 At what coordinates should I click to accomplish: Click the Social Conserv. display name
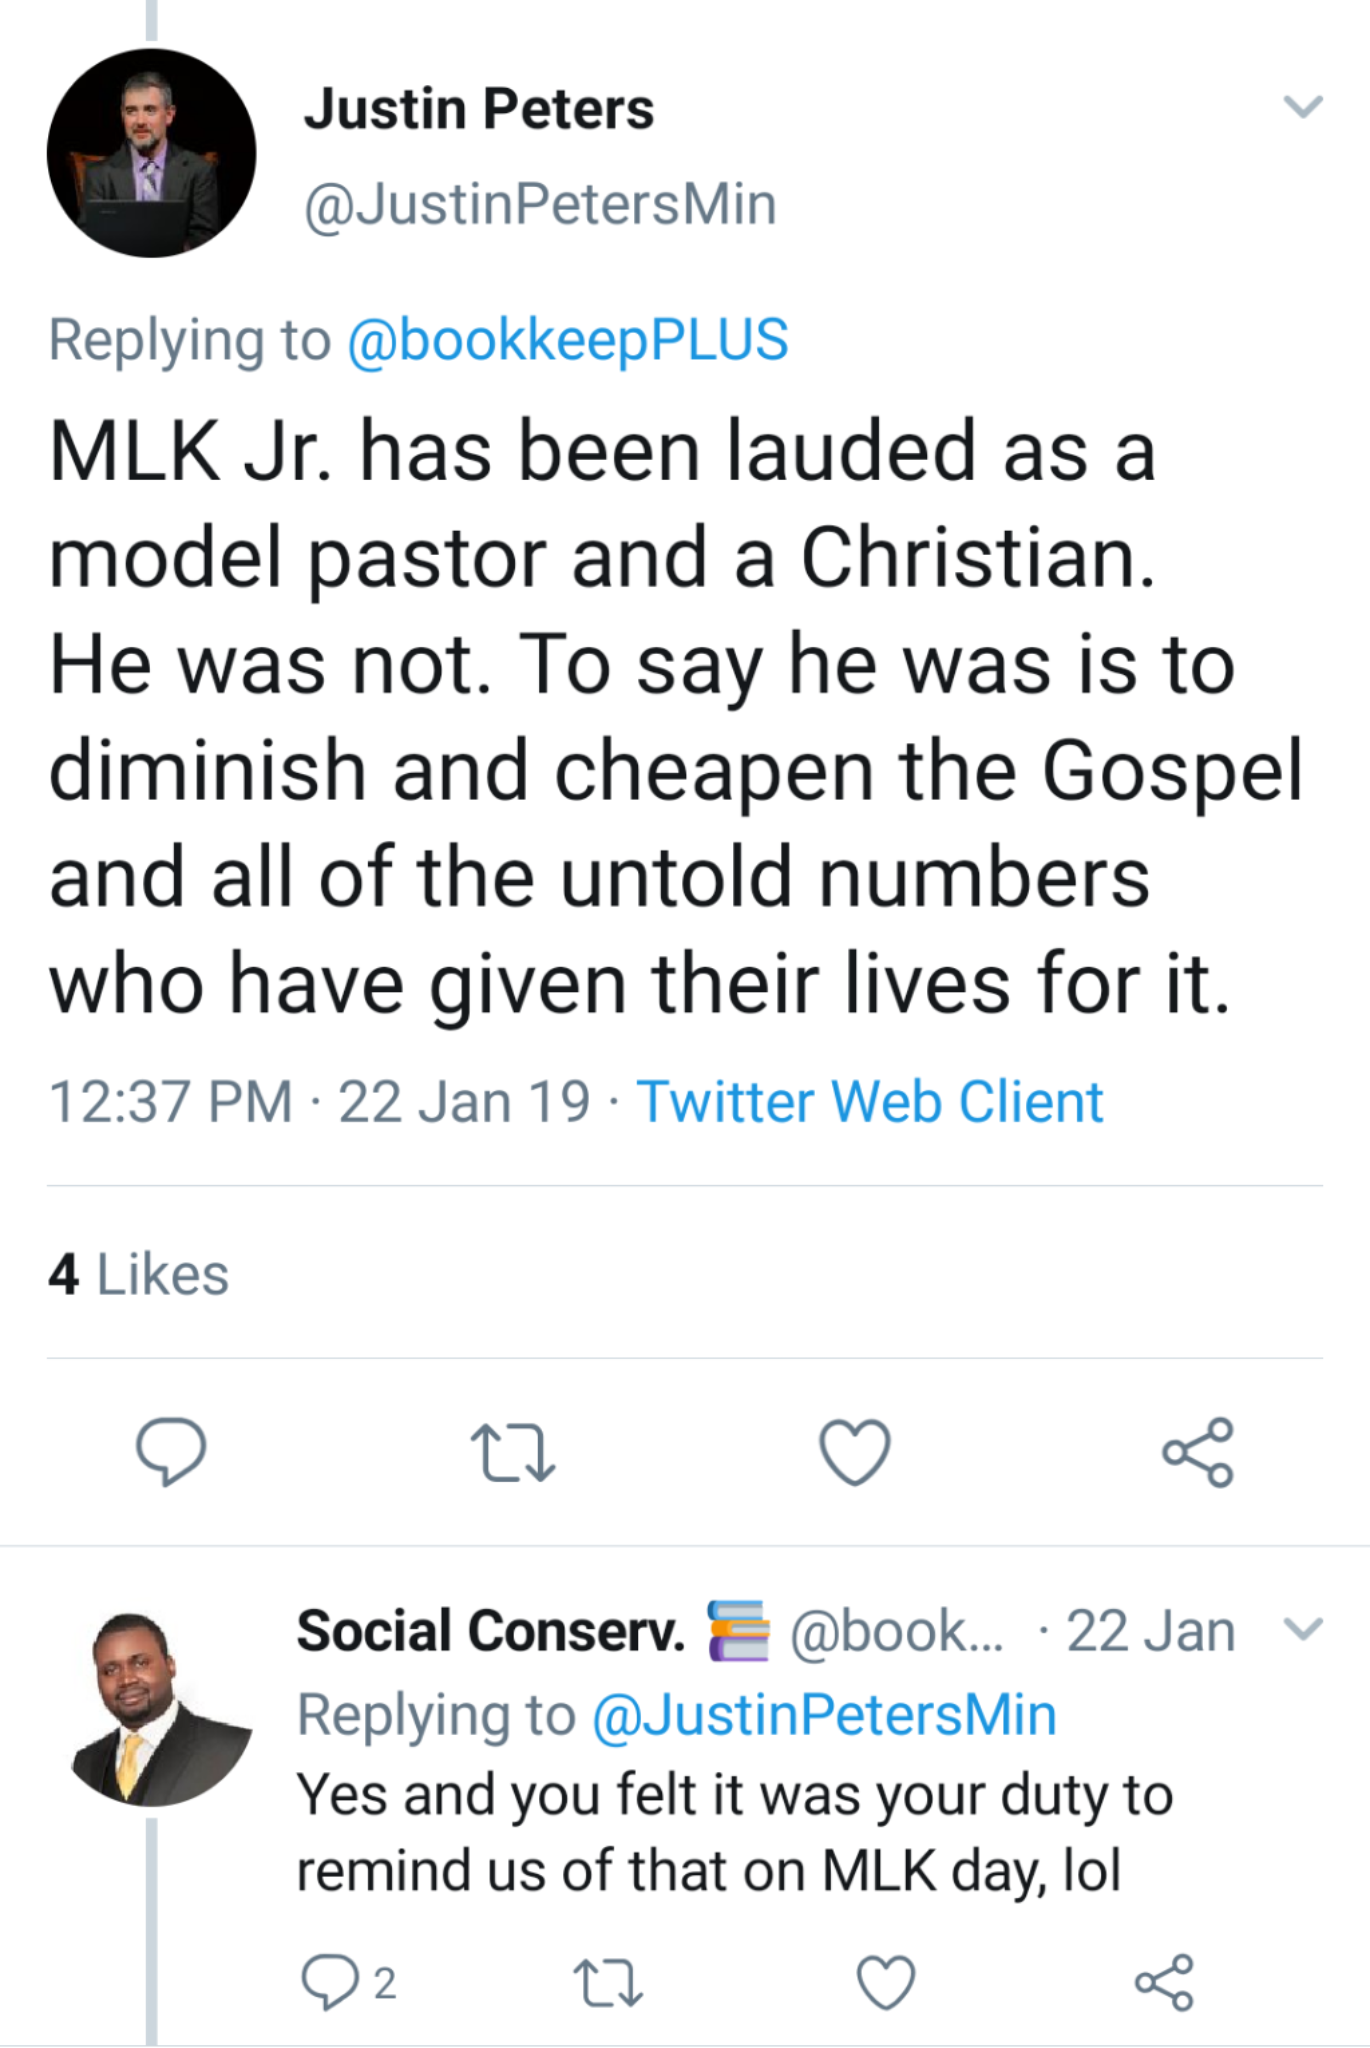point(491,1631)
